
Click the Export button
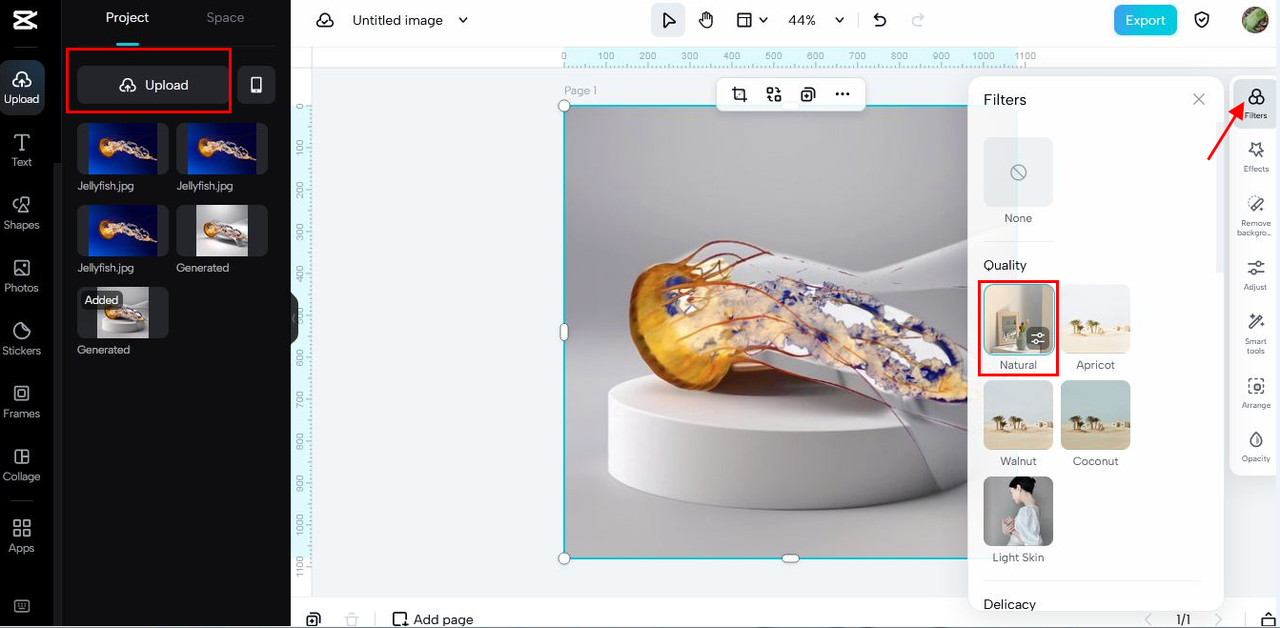1145,20
